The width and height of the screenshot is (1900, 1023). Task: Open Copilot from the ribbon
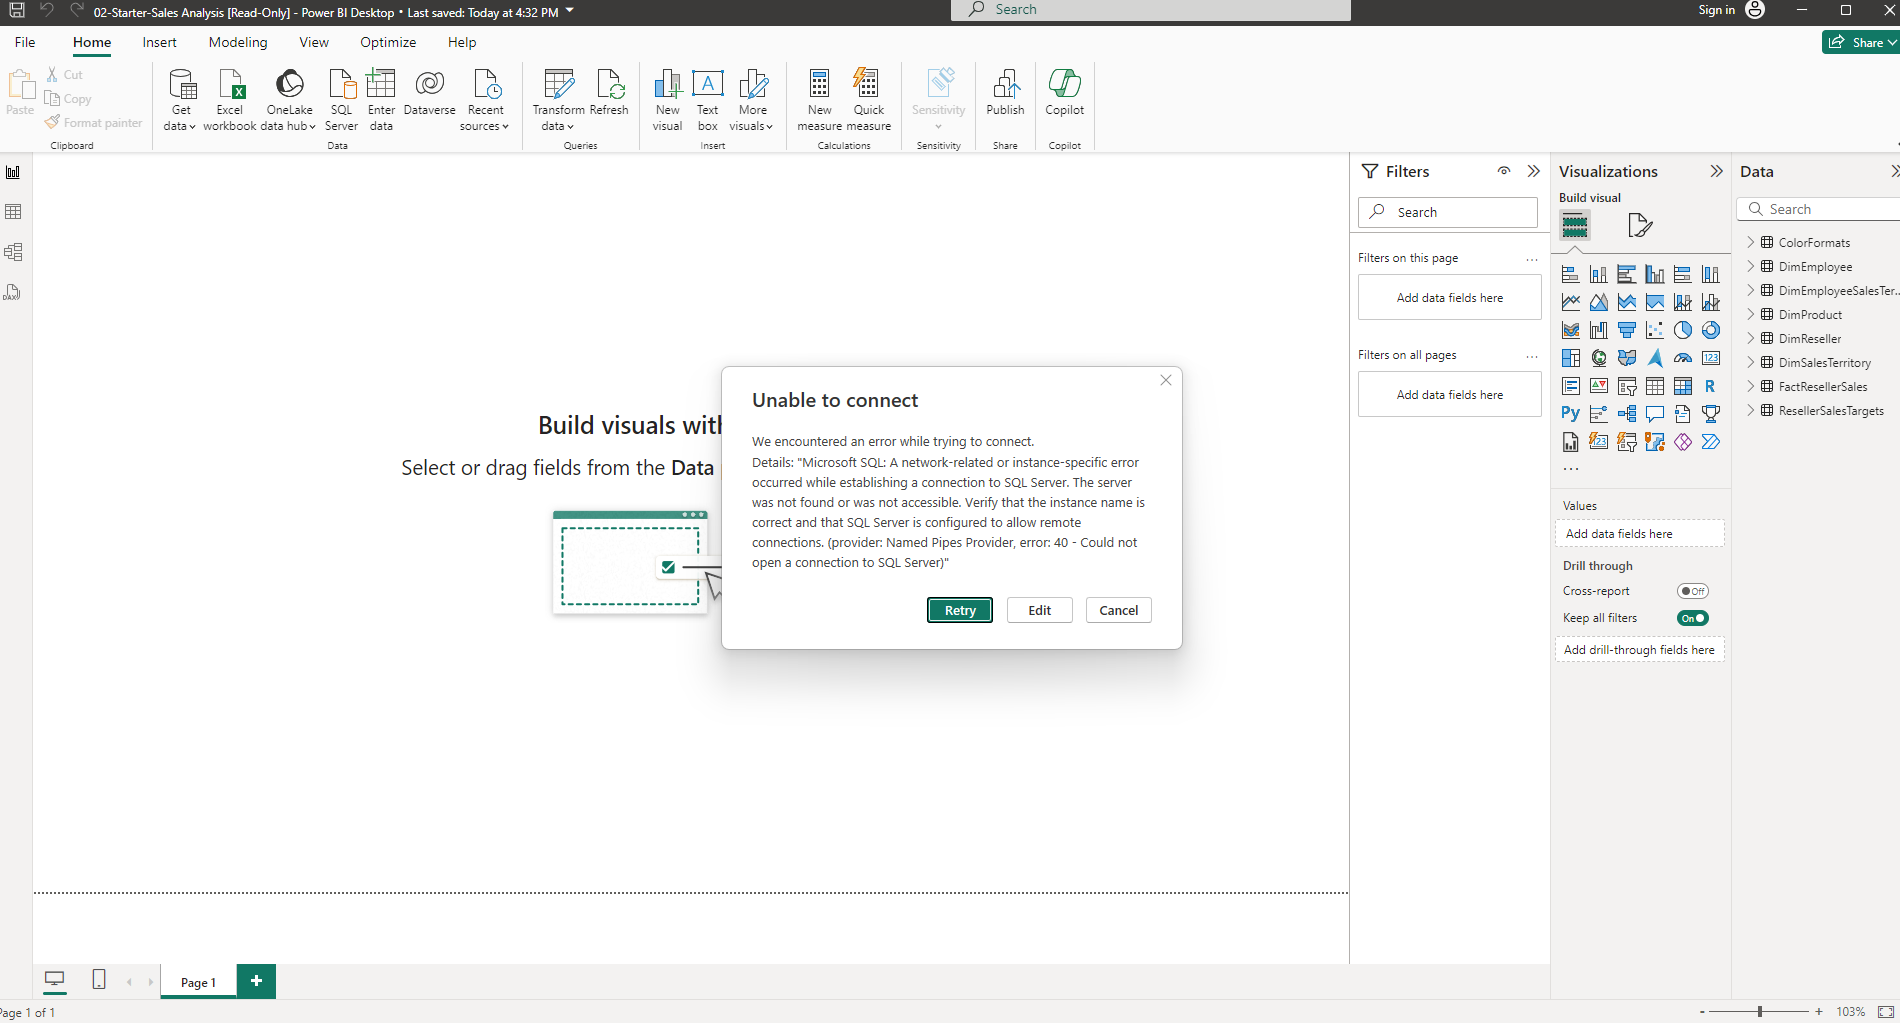click(x=1064, y=93)
